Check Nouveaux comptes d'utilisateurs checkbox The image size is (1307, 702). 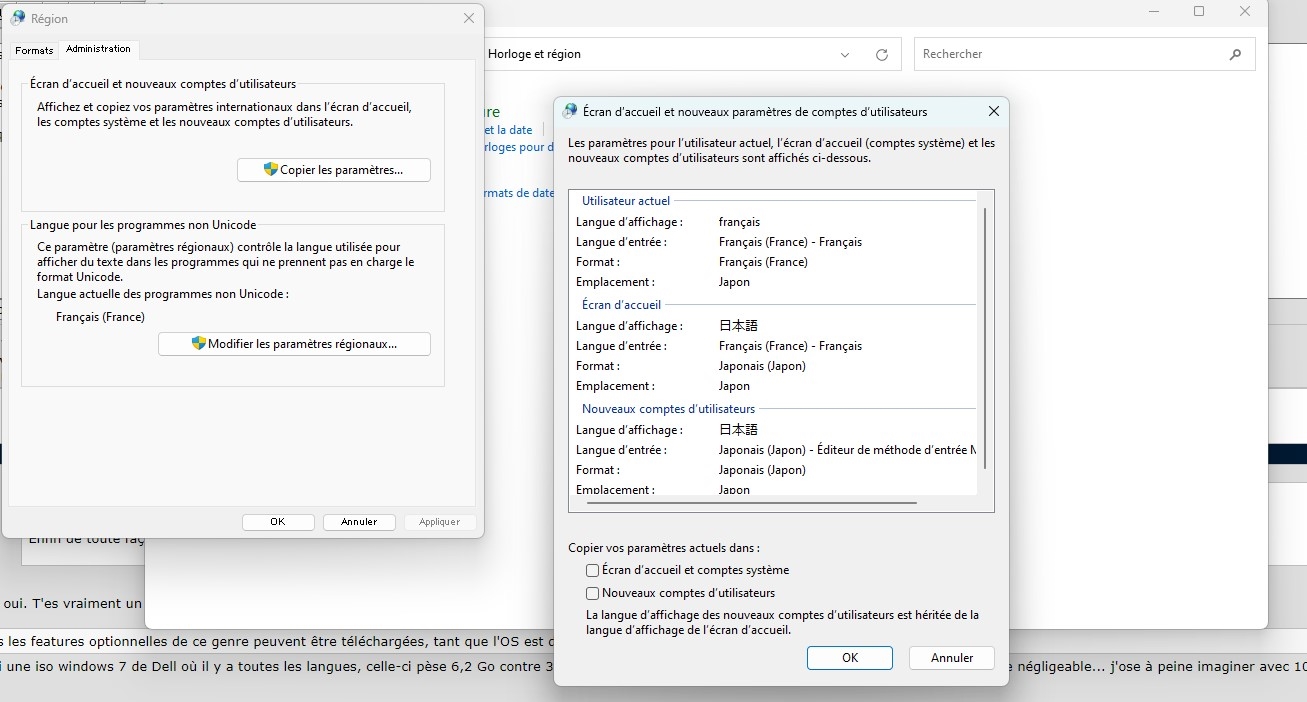pos(593,593)
